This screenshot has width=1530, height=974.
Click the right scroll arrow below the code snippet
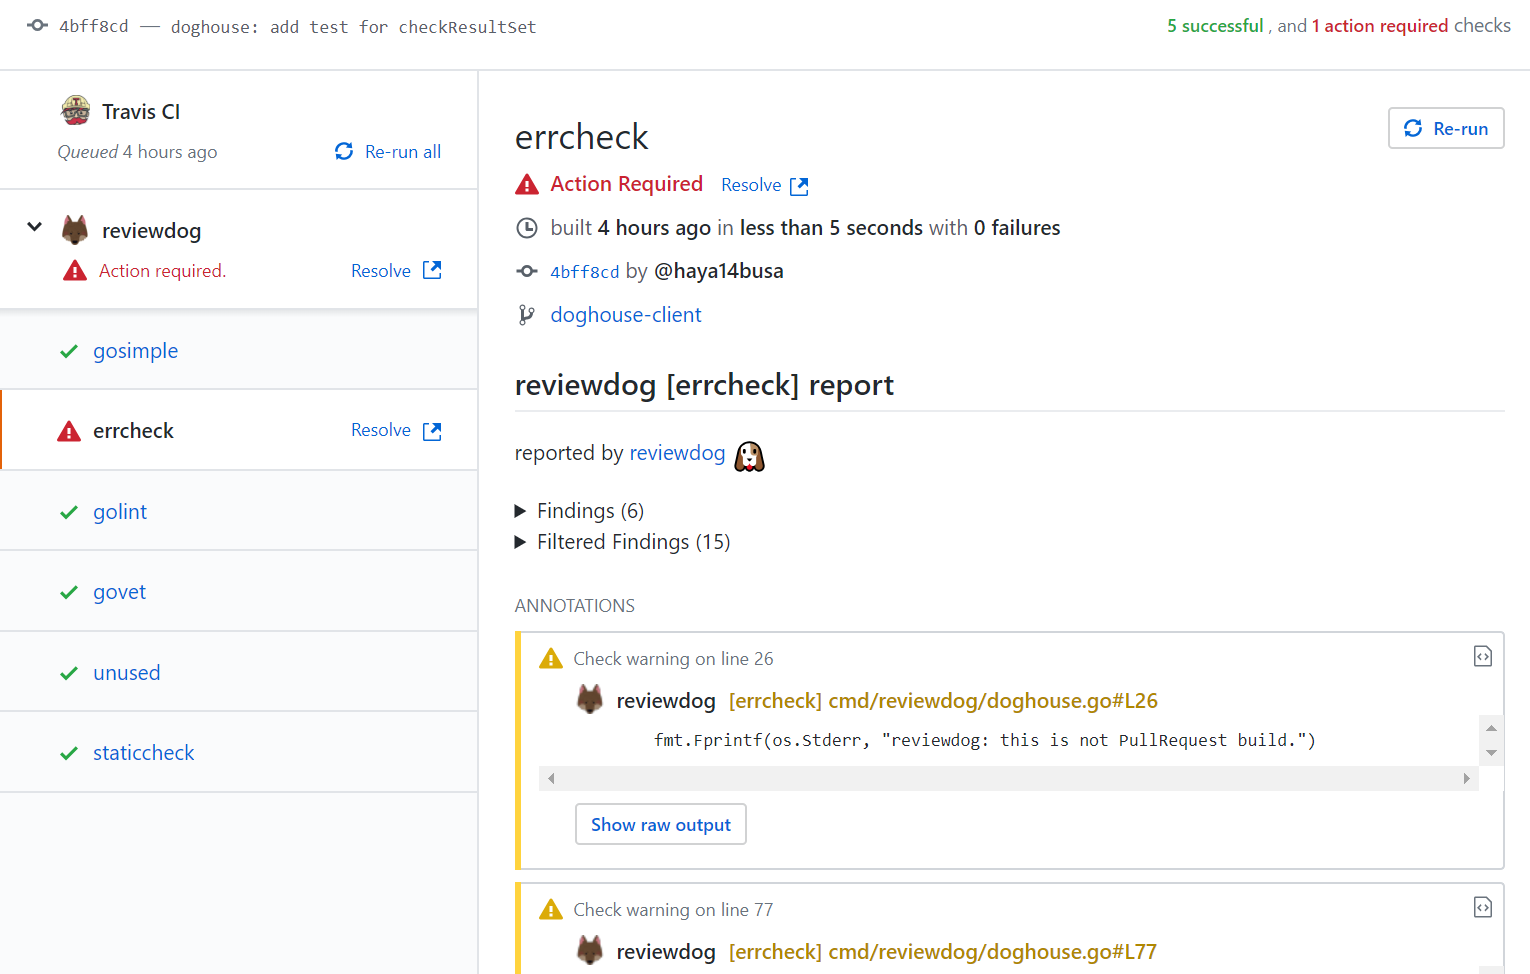click(1466, 778)
